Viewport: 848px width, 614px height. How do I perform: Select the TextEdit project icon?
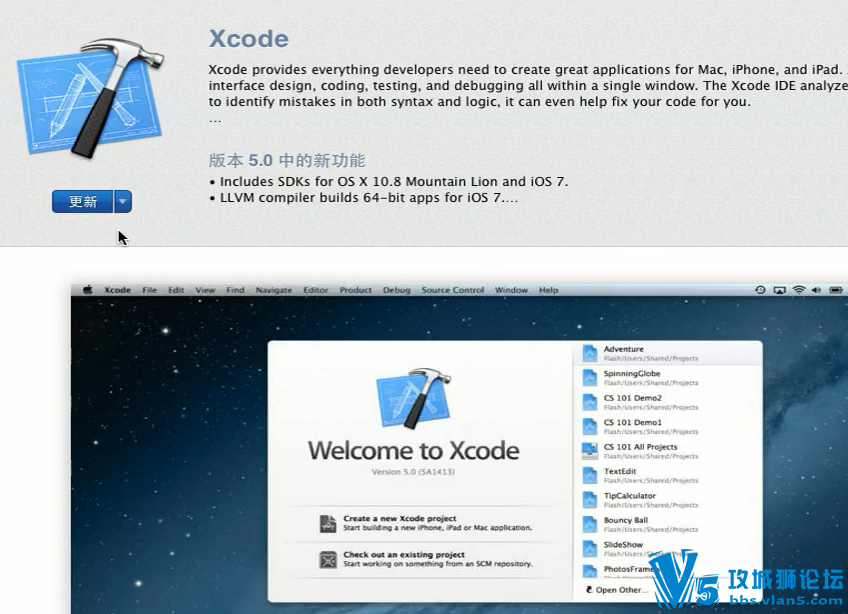589,476
